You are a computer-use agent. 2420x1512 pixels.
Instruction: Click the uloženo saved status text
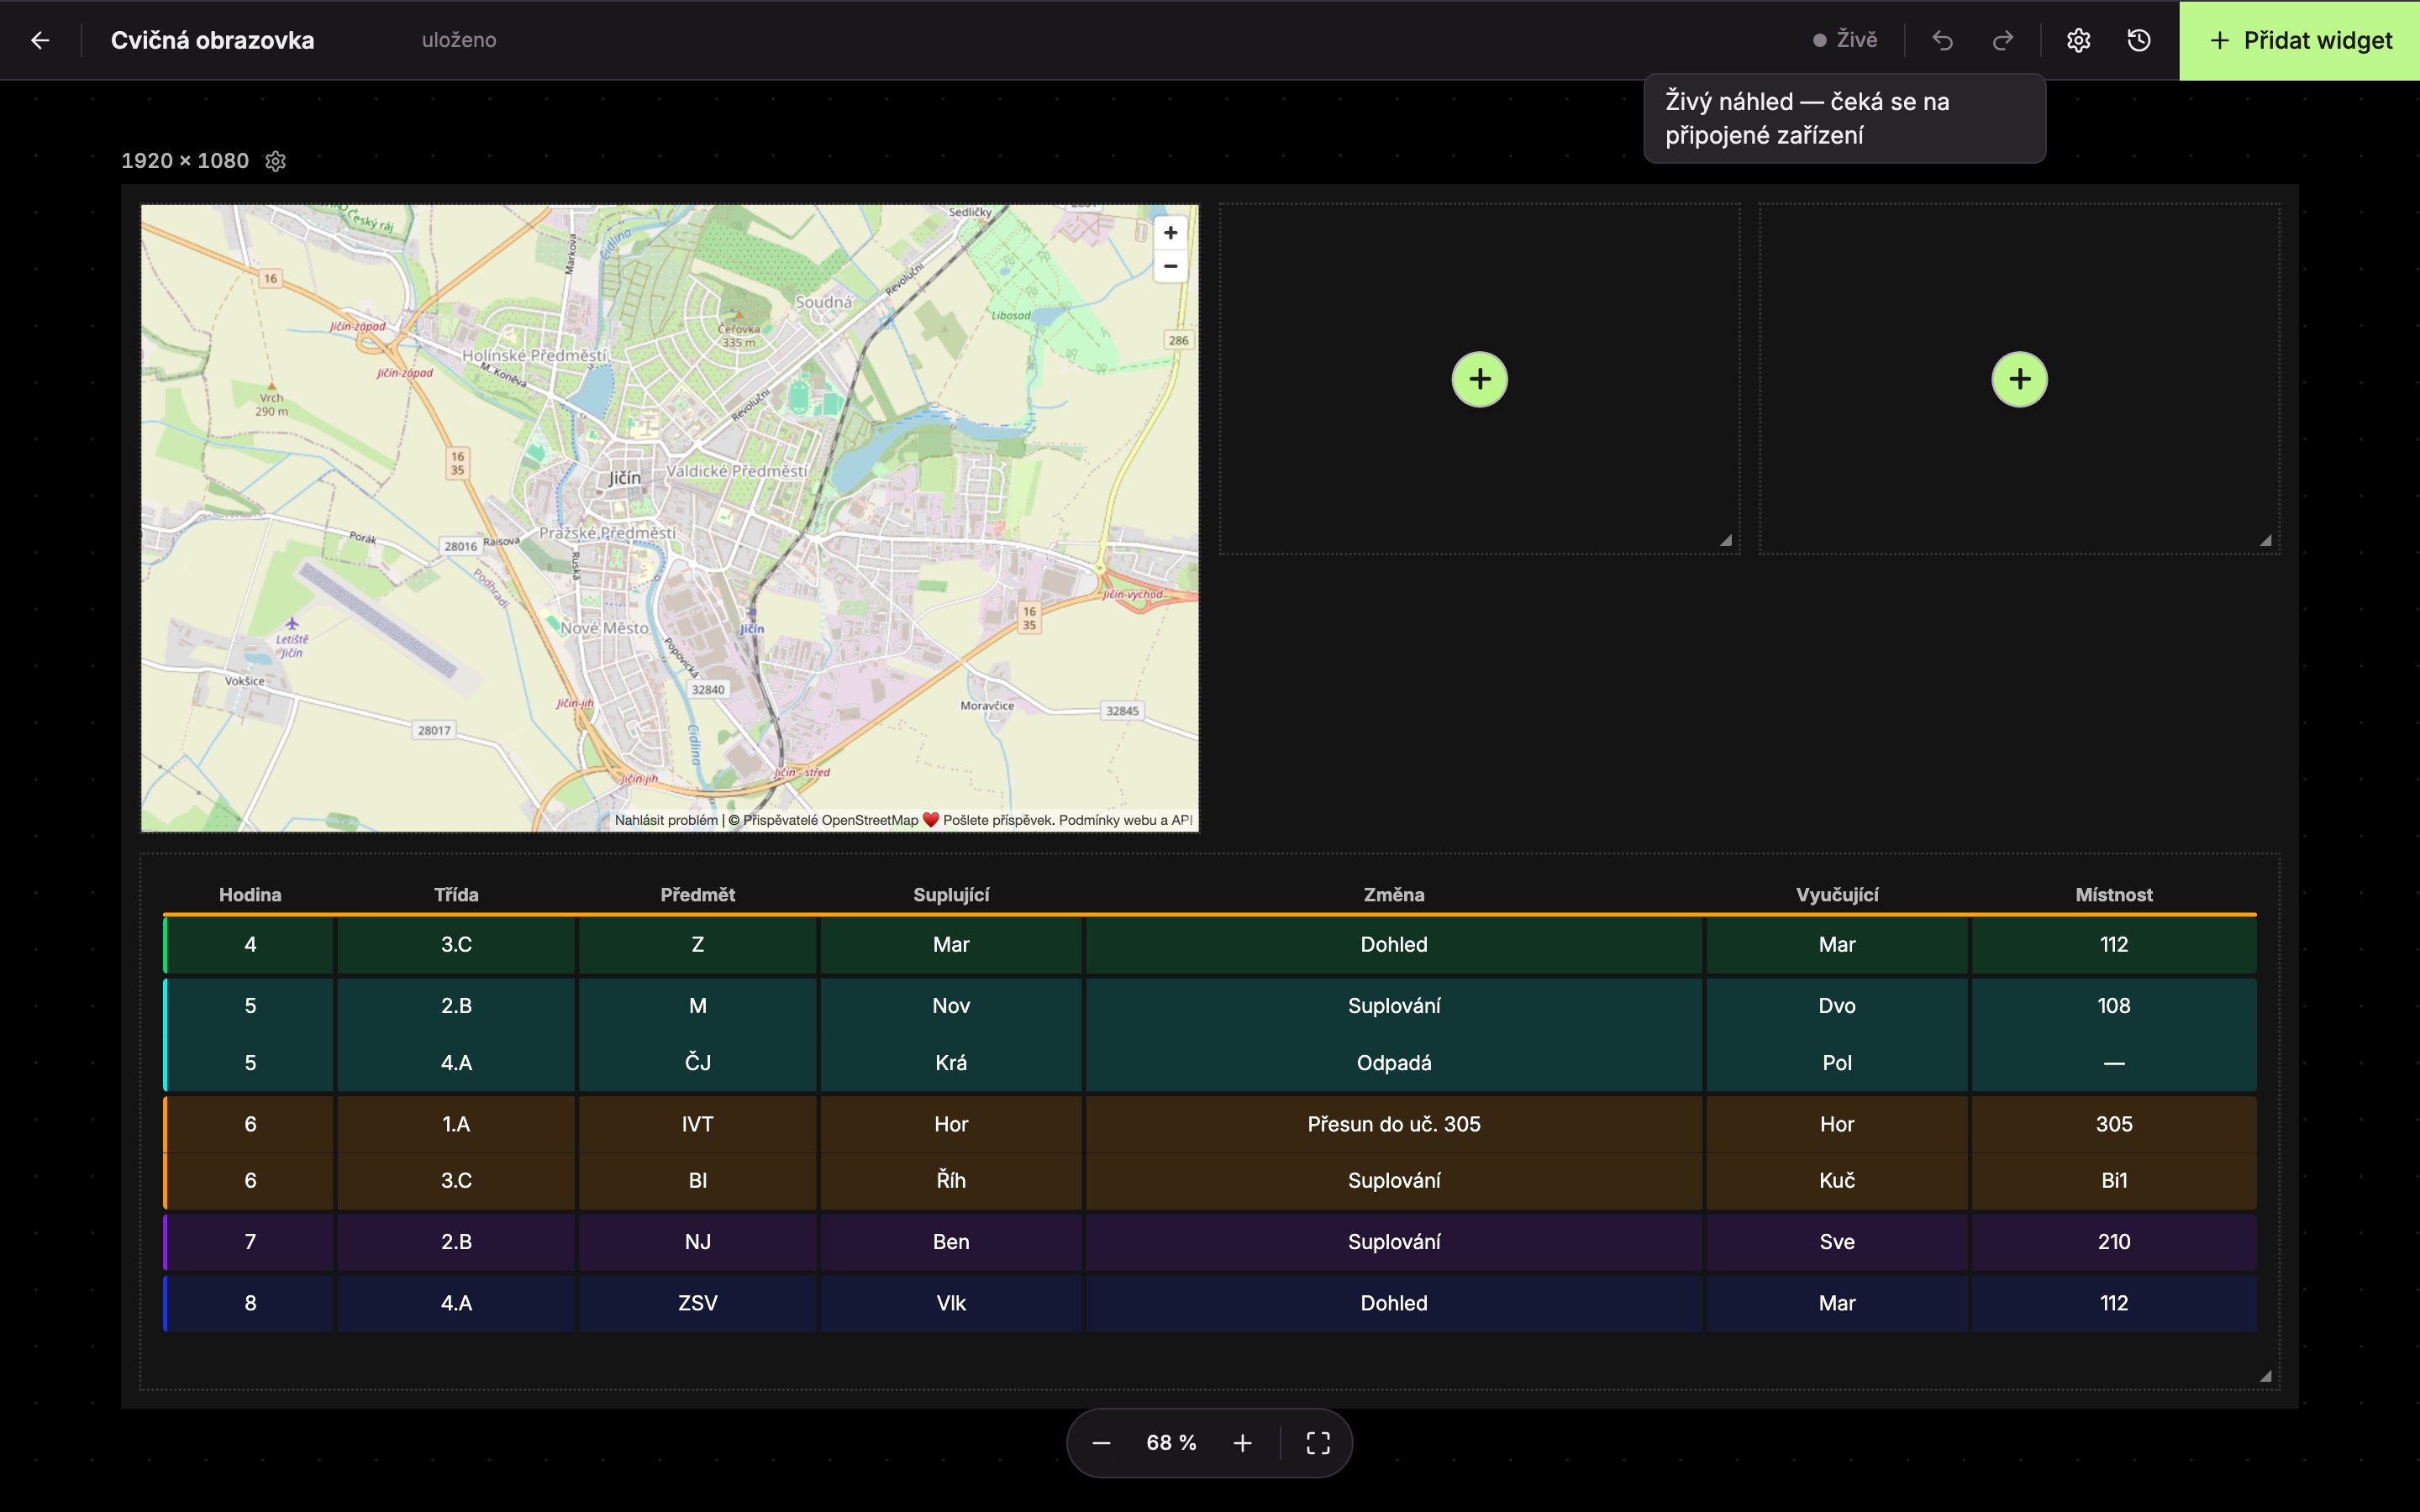459,40
